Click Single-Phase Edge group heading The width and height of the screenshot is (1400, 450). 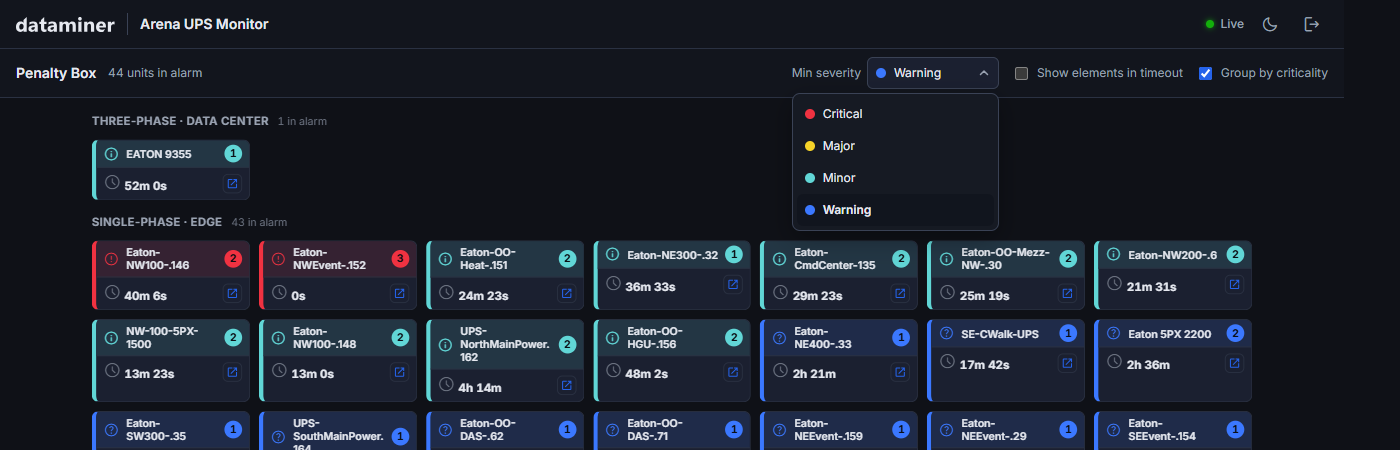(x=157, y=222)
